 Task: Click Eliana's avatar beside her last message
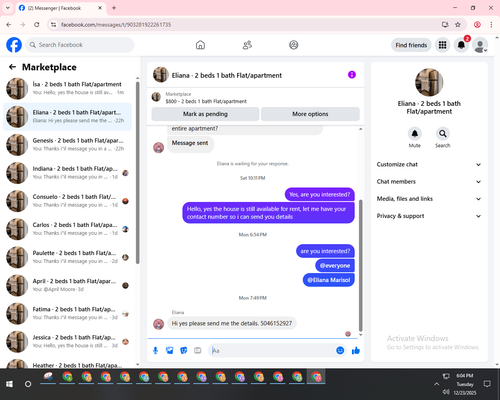click(158, 324)
